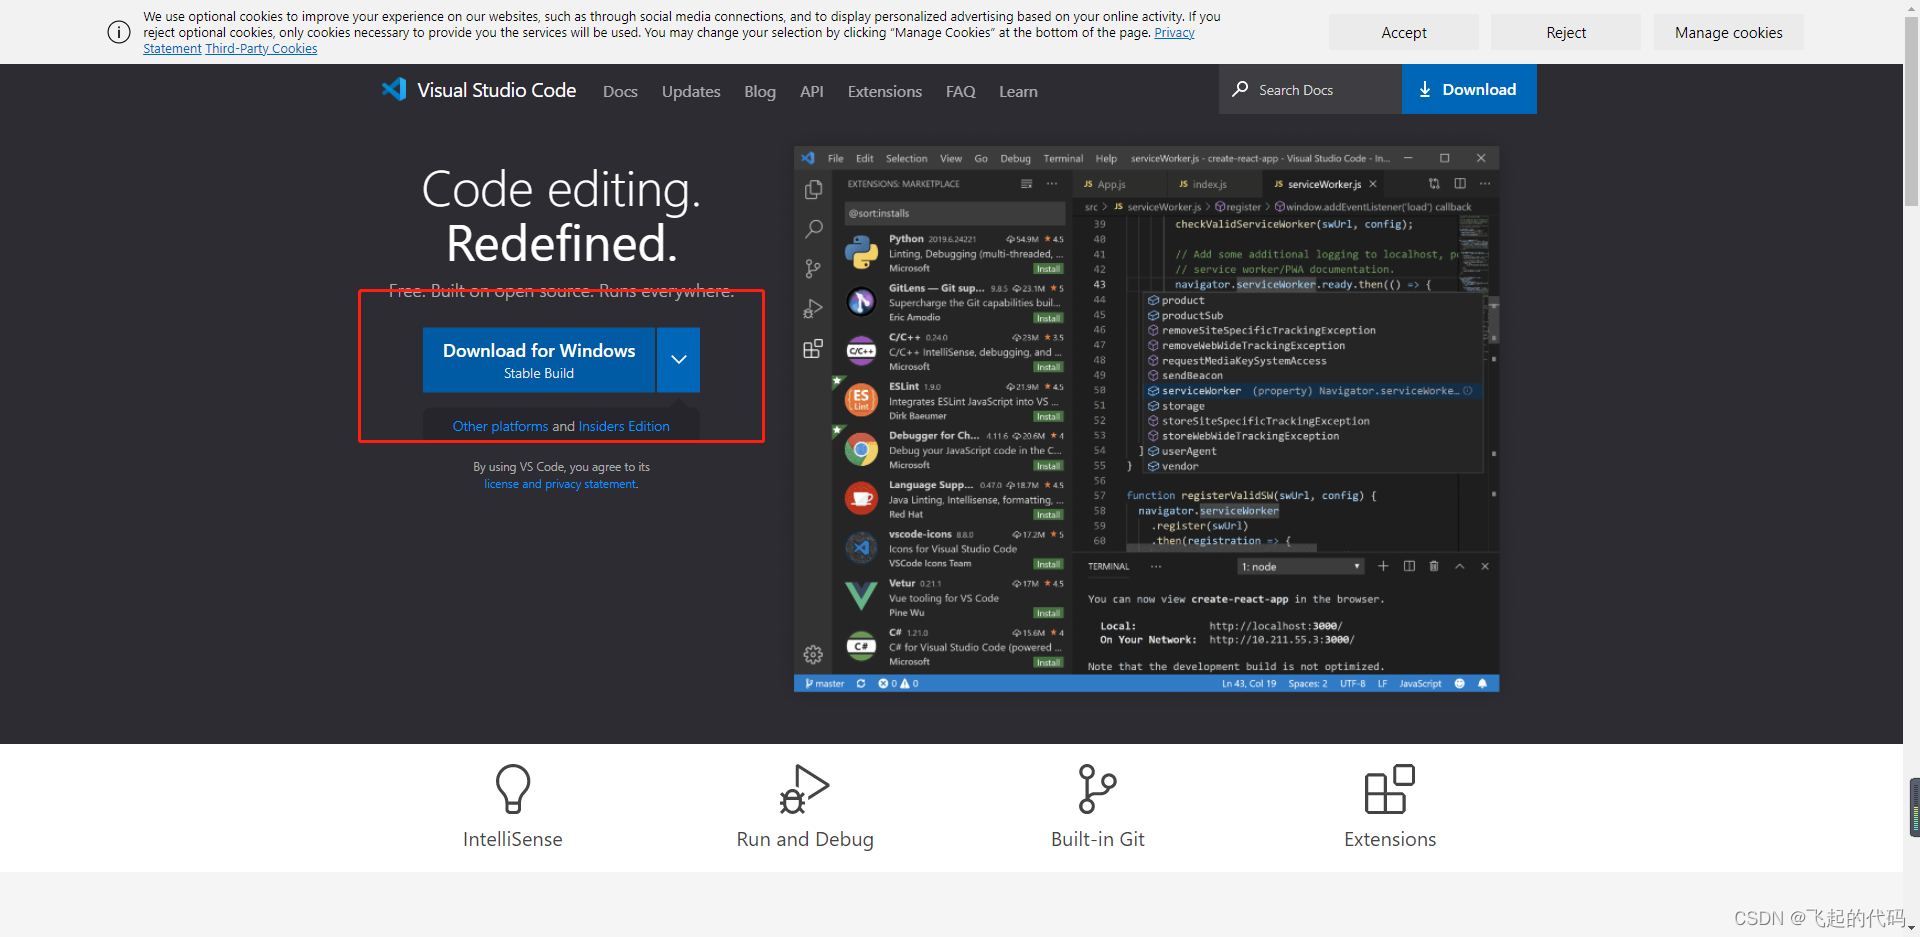Click the Visual Studio Code logo icon
Screen dimensions: 1920x937
pos(394,89)
